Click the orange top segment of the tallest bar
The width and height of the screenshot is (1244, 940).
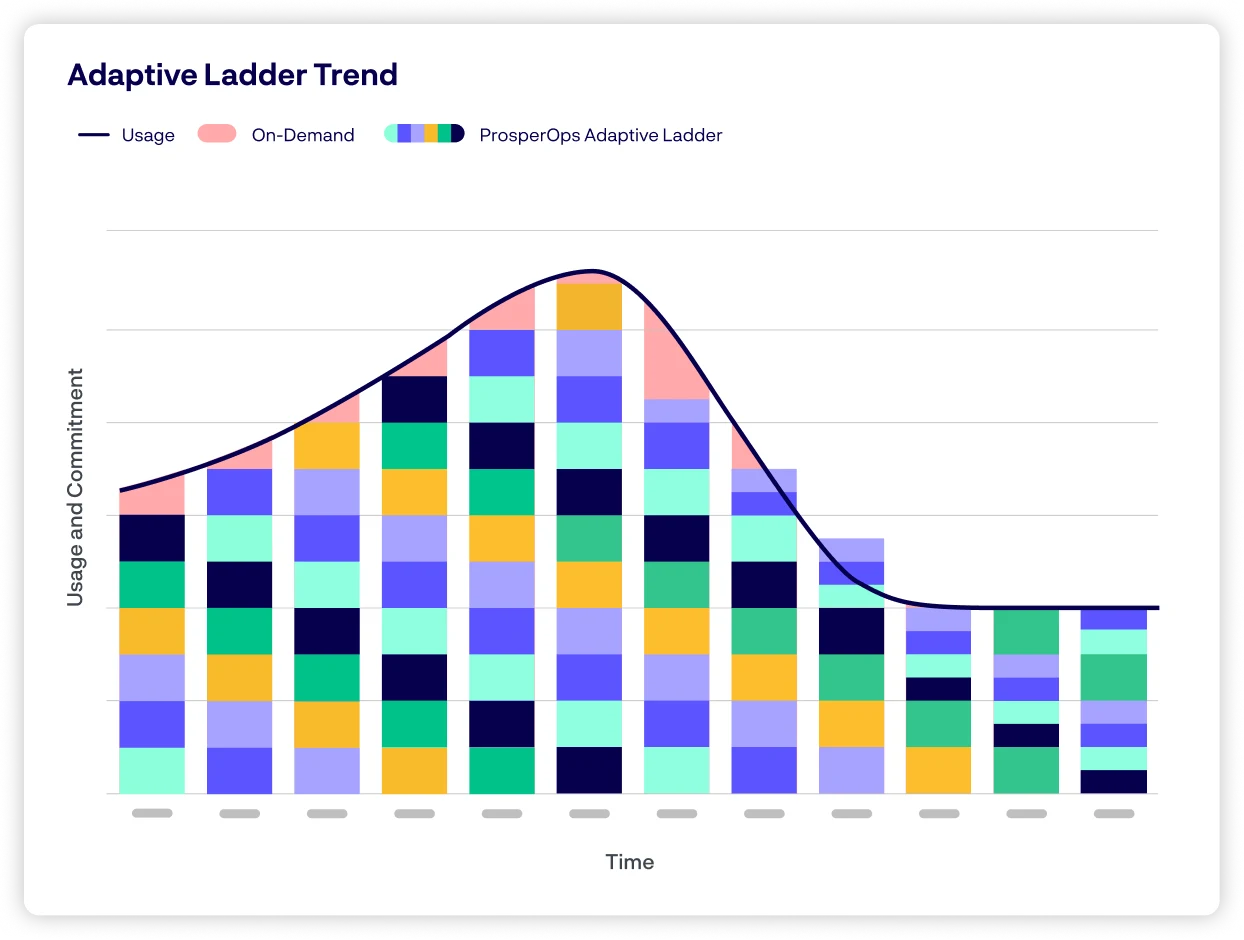(589, 307)
